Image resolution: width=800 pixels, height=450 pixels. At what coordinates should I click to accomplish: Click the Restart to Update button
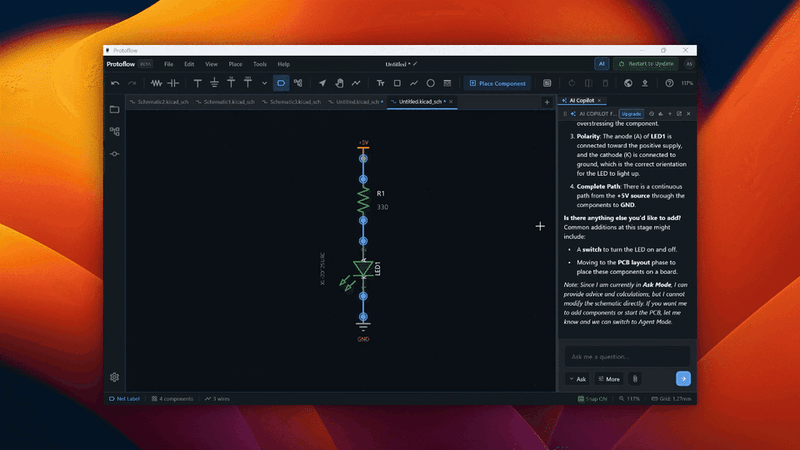646,64
